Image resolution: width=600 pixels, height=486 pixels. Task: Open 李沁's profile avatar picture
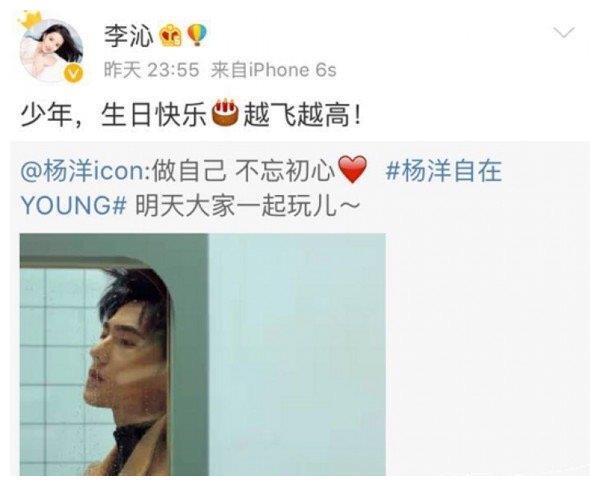coord(52,50)
